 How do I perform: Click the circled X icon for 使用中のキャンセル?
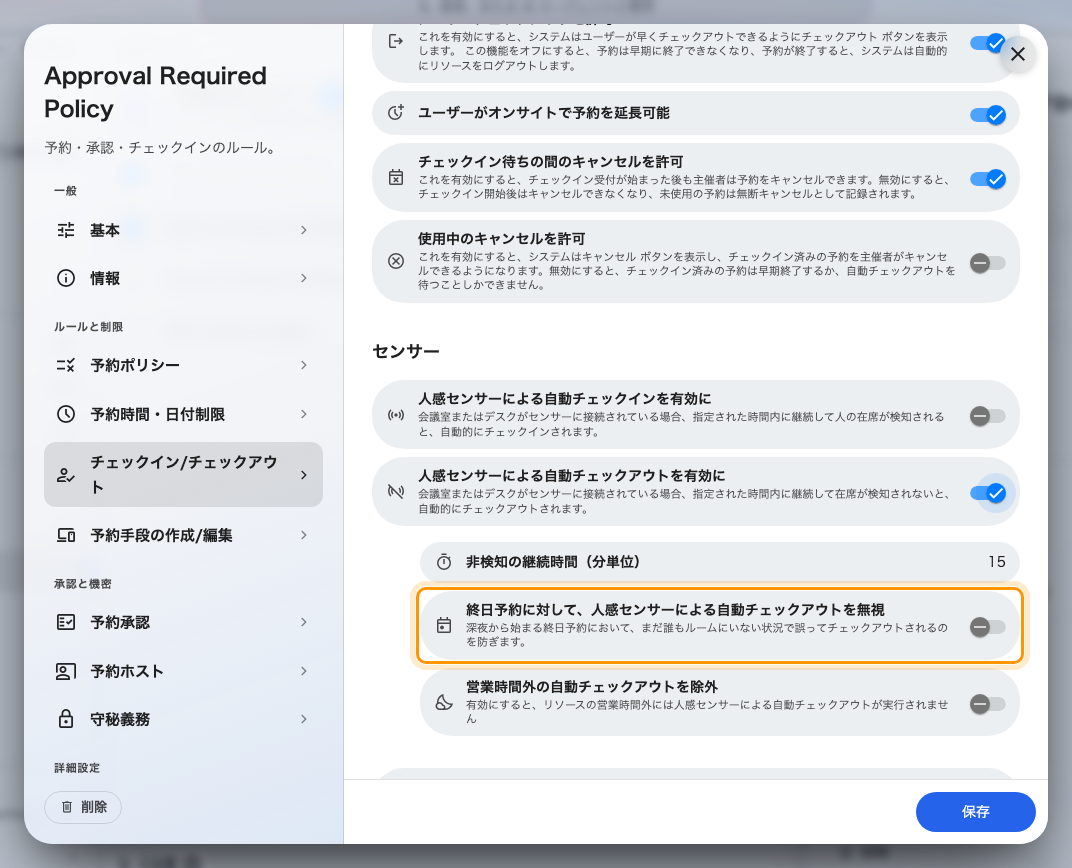pos(396,261)
